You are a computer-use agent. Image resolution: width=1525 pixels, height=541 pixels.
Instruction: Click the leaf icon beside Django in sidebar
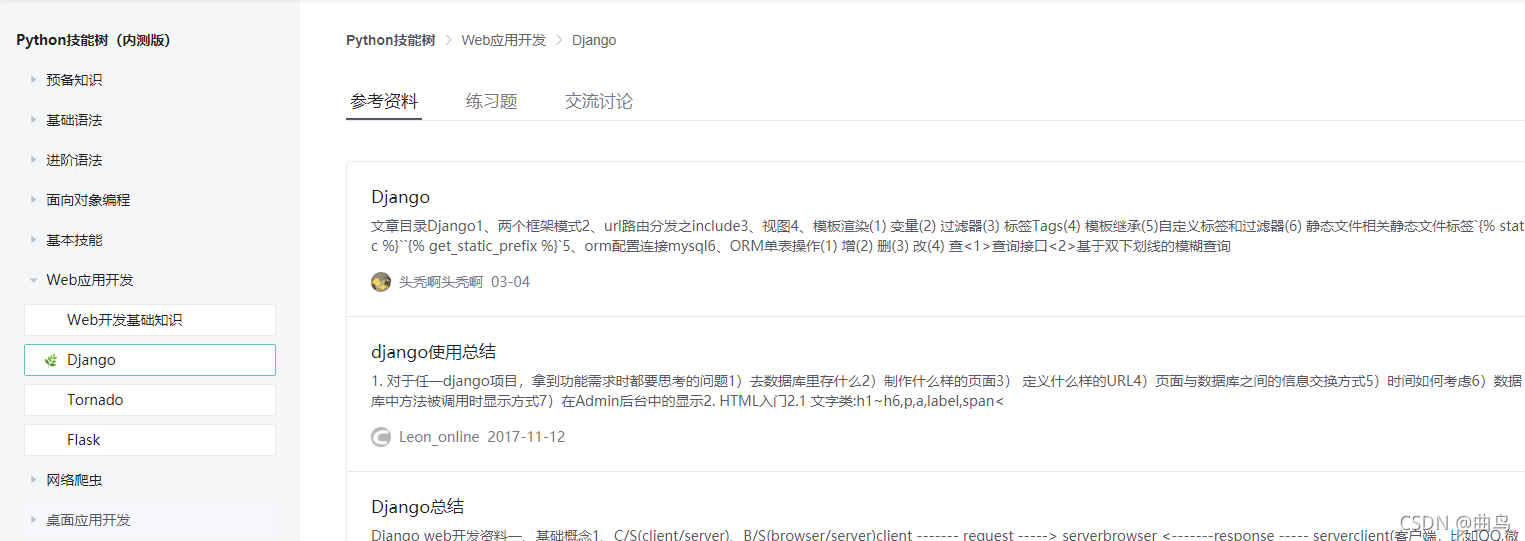(51, 360)
